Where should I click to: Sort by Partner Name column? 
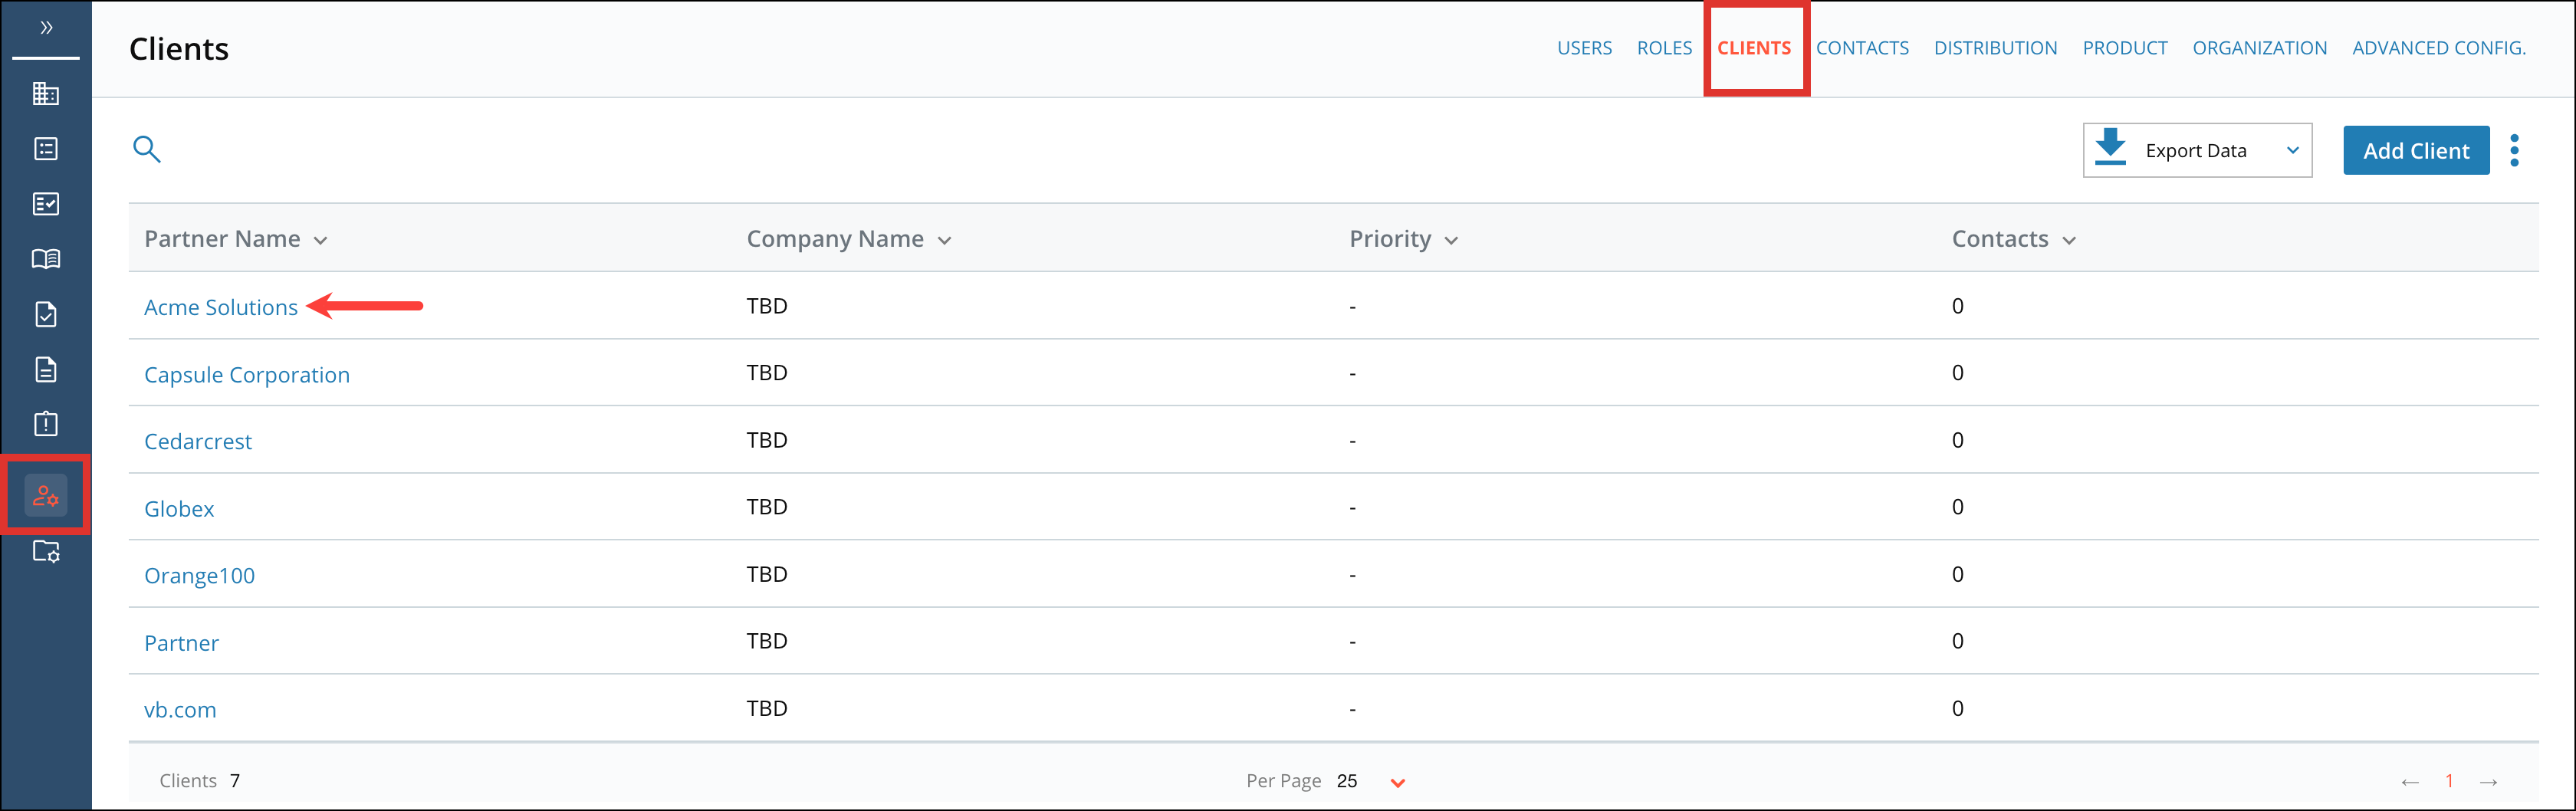[x=236, y=239]
